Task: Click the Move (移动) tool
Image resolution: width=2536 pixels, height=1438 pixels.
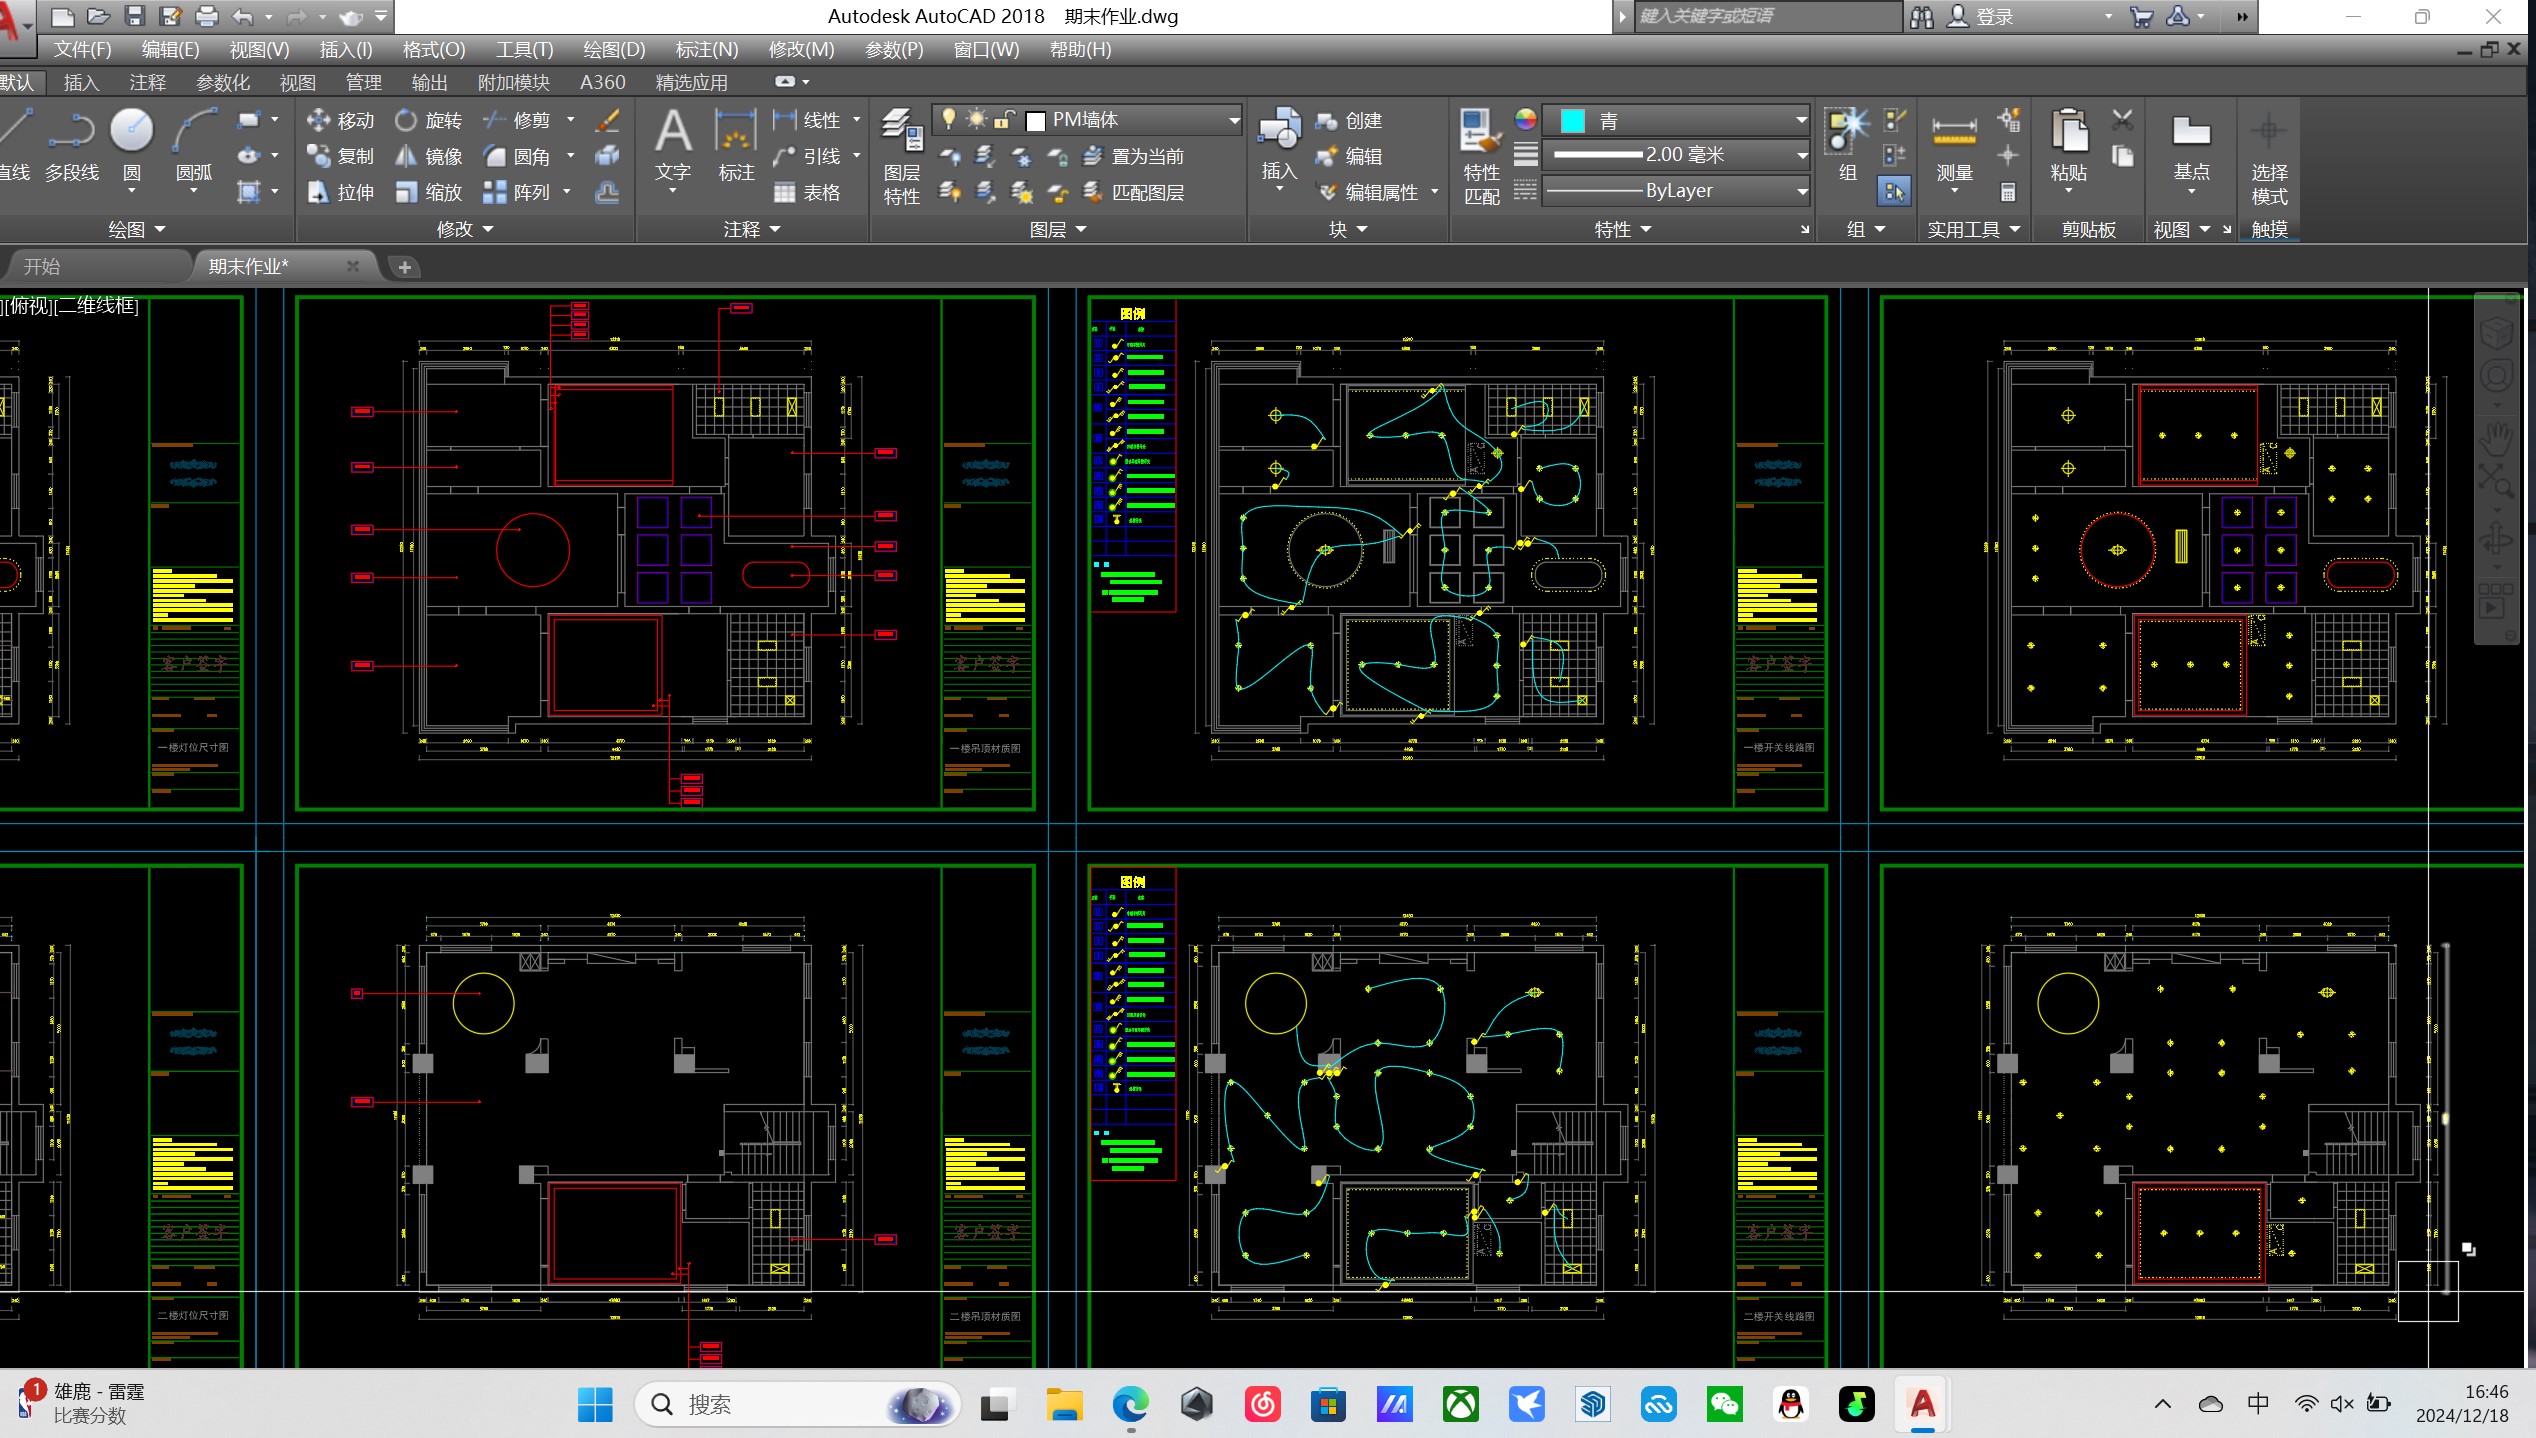Action: (x=340, y=121)
